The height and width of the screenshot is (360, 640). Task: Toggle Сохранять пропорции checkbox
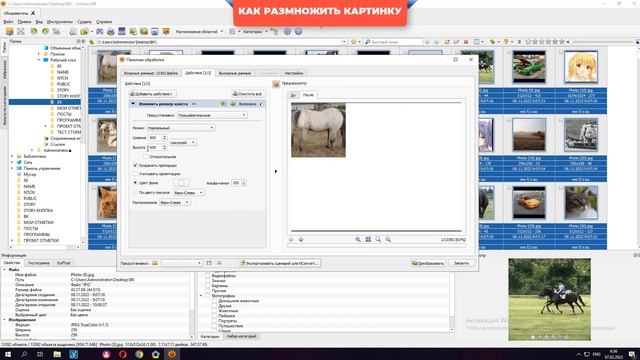136,166
